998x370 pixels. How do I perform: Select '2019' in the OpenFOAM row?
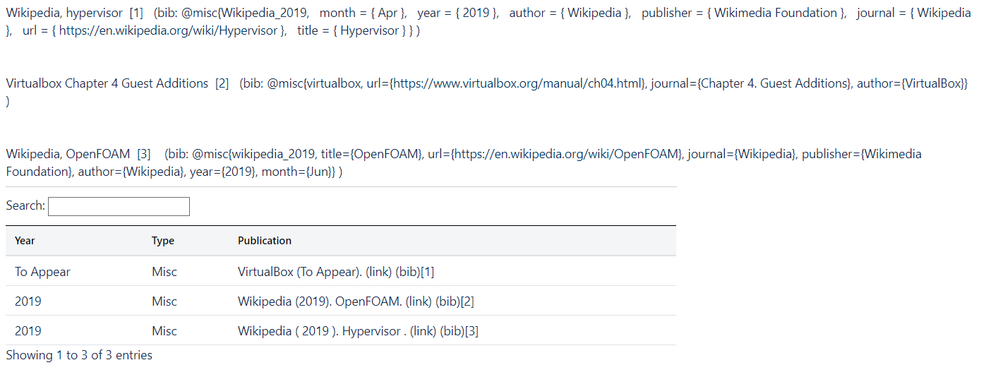(28, 301)
